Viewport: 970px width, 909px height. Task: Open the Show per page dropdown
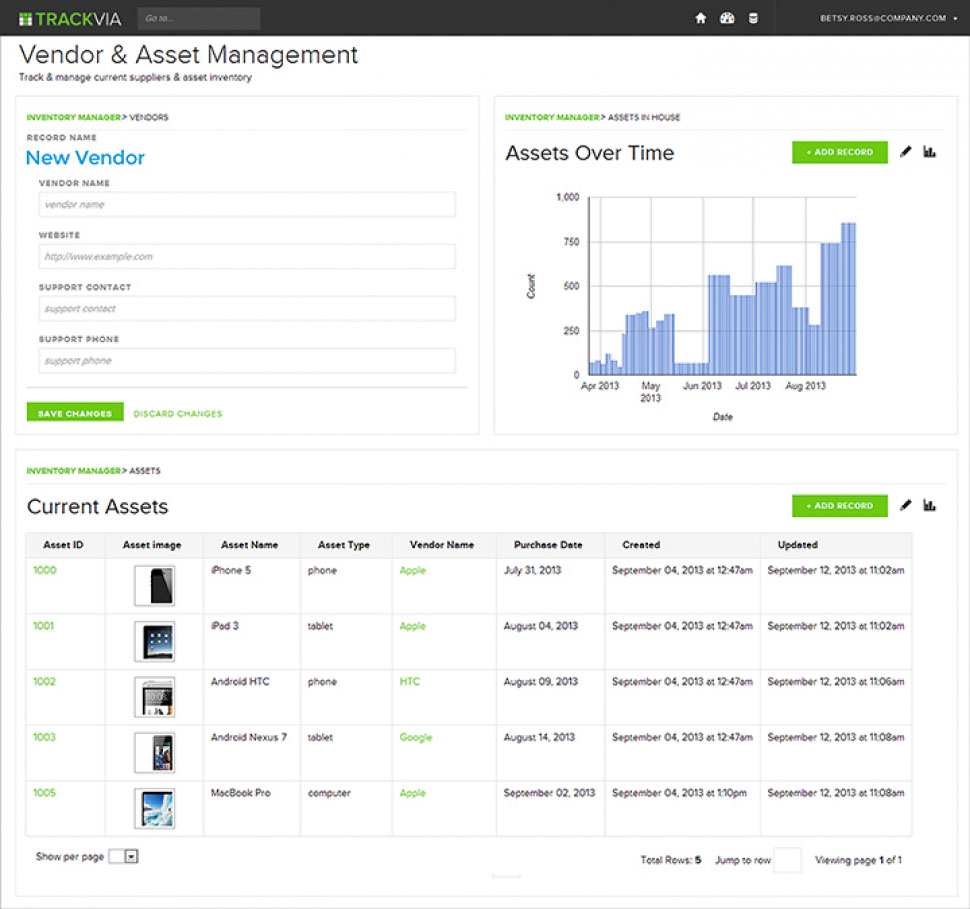tap(130, 857)
